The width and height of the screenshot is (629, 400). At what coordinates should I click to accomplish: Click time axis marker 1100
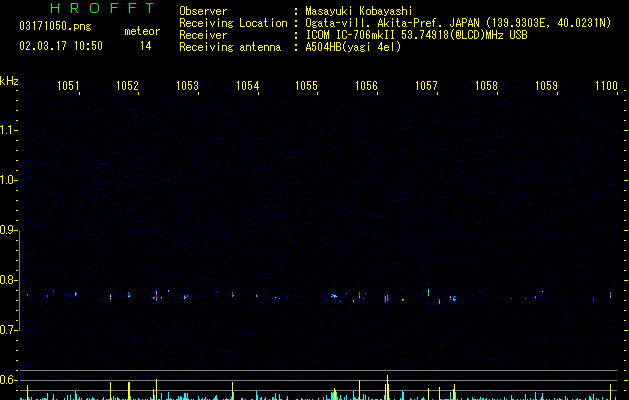606,86
